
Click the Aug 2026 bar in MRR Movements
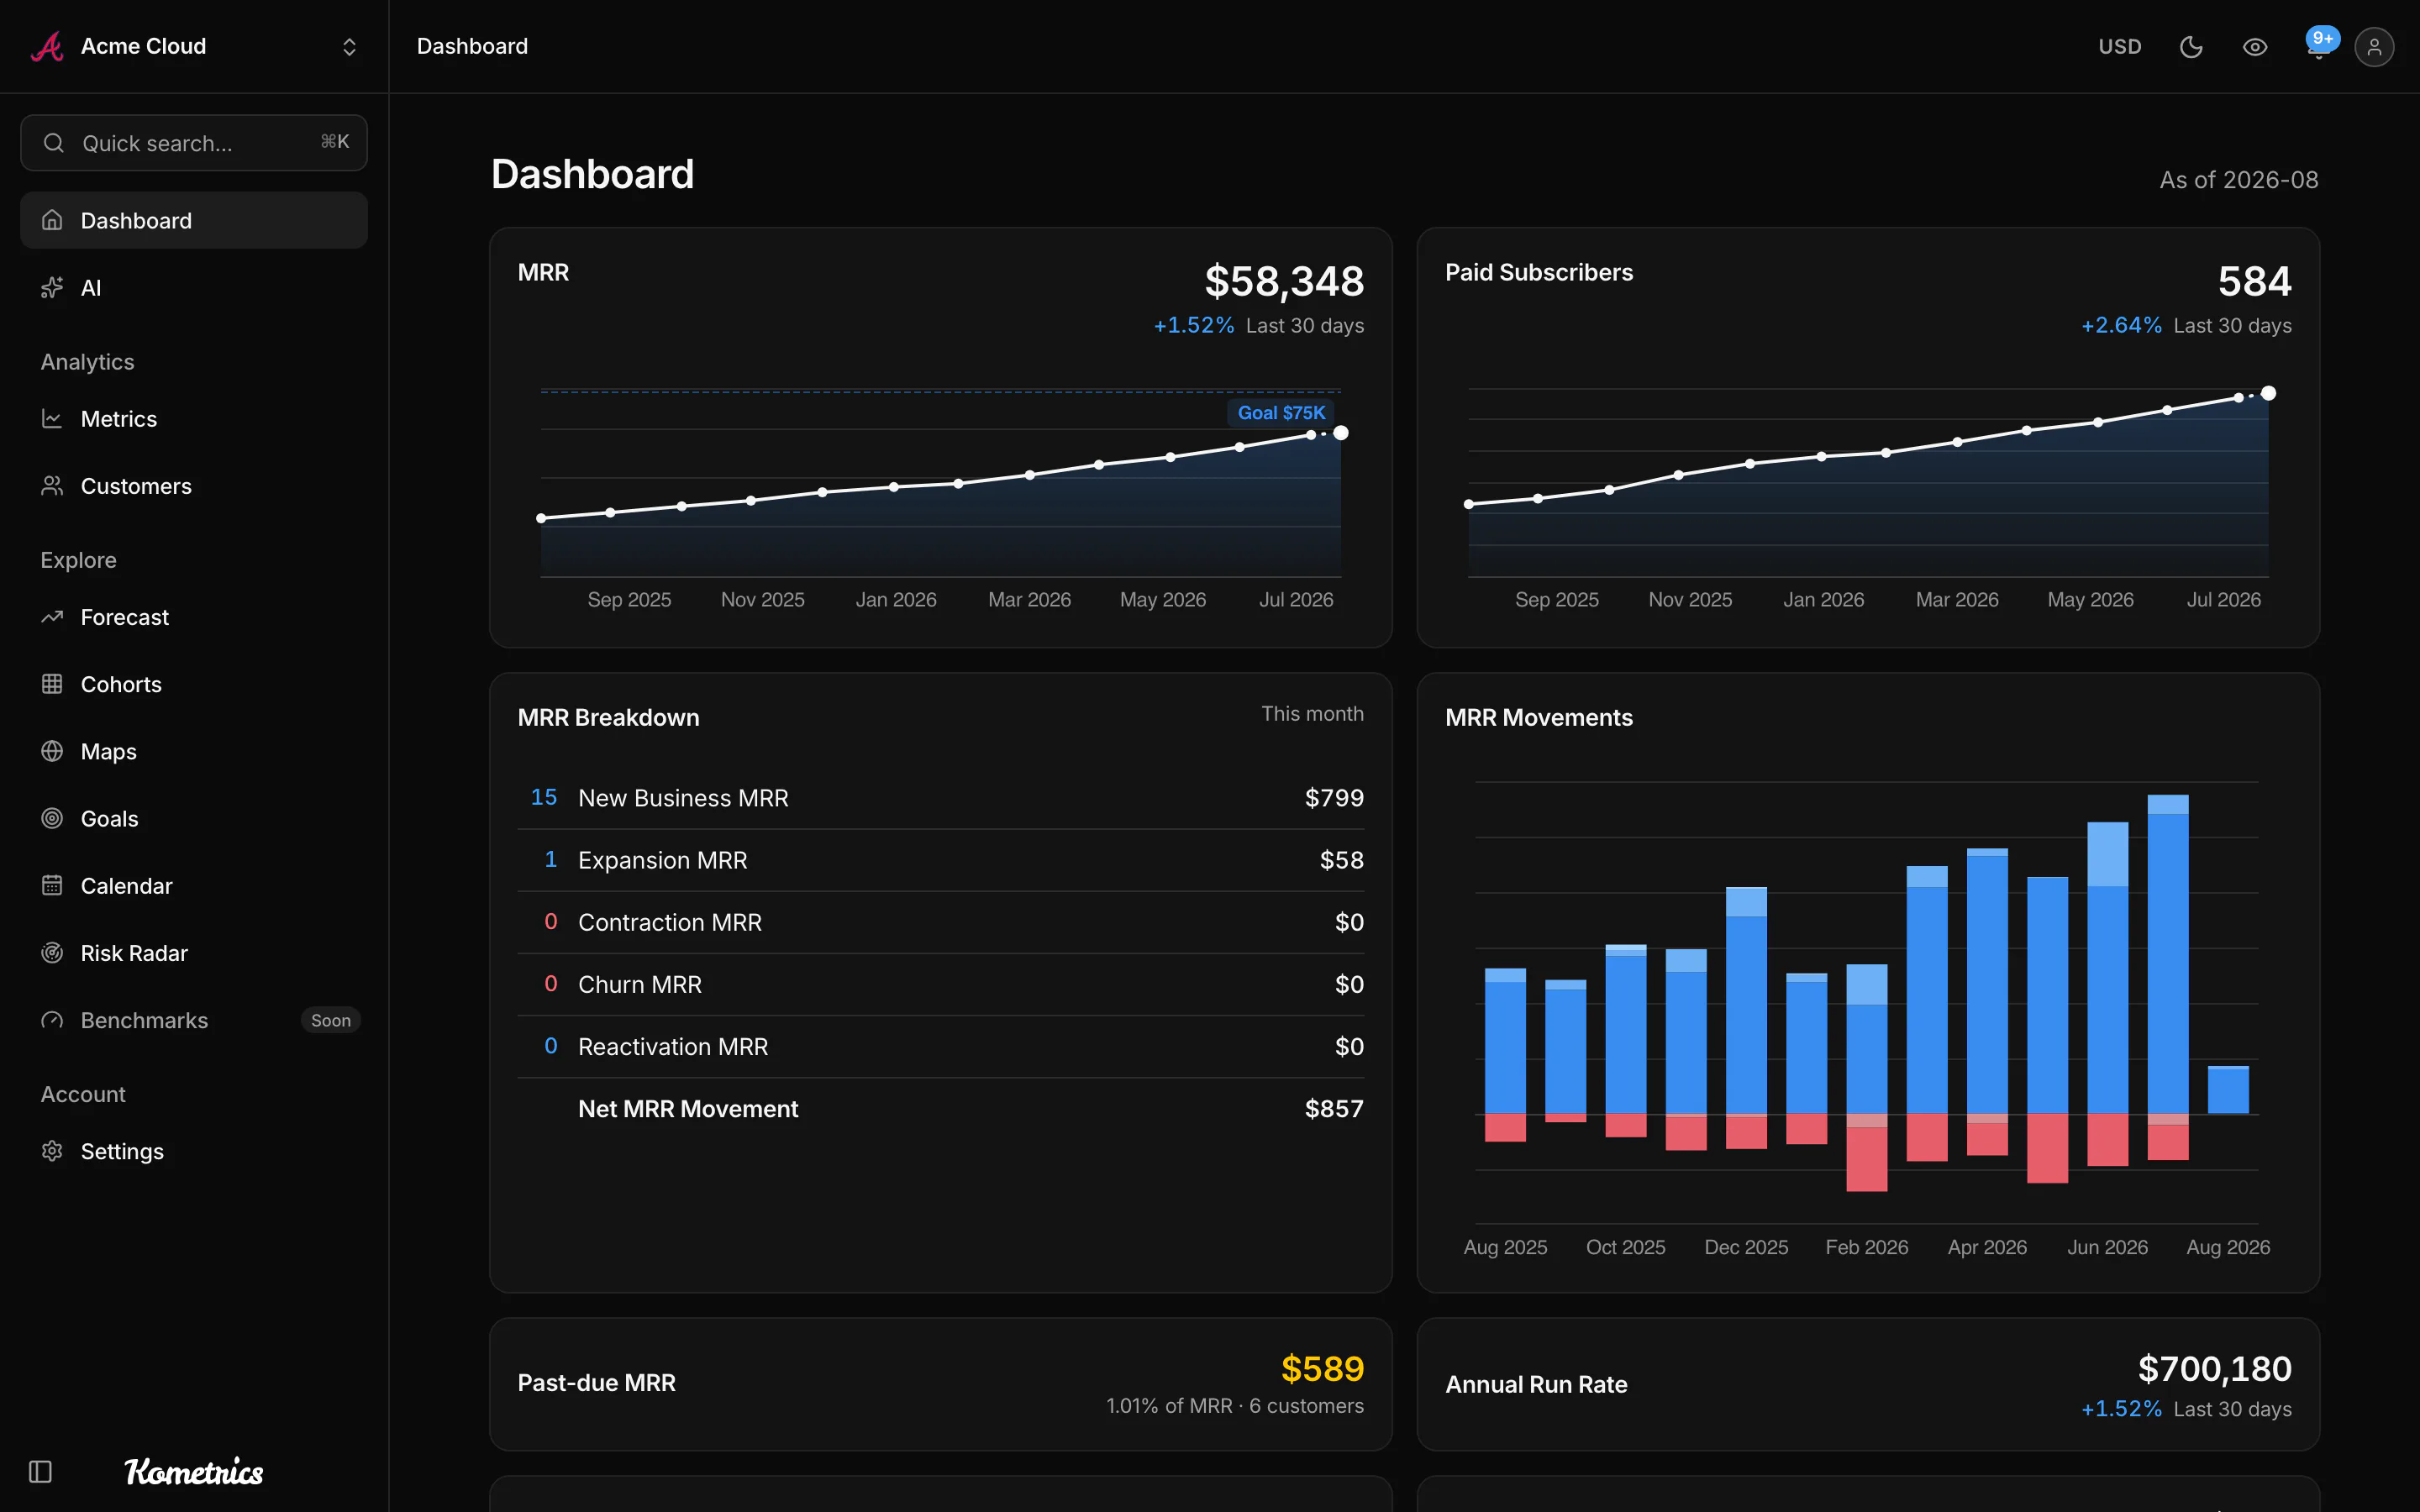point(2228,1090)
